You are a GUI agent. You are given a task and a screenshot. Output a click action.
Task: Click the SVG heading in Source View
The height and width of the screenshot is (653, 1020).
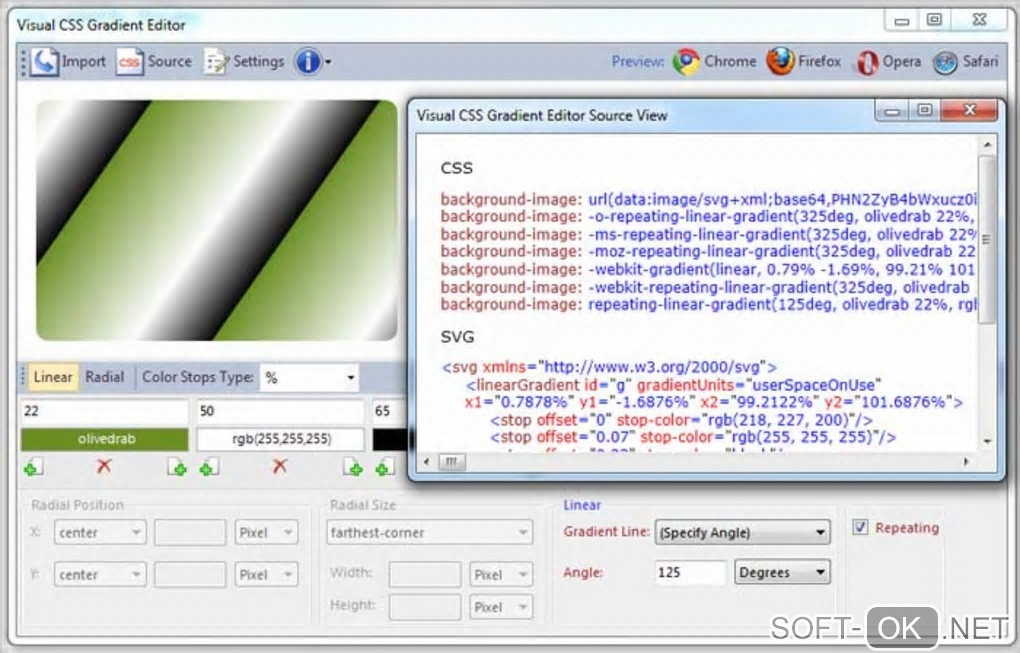[x=457, y=337]
